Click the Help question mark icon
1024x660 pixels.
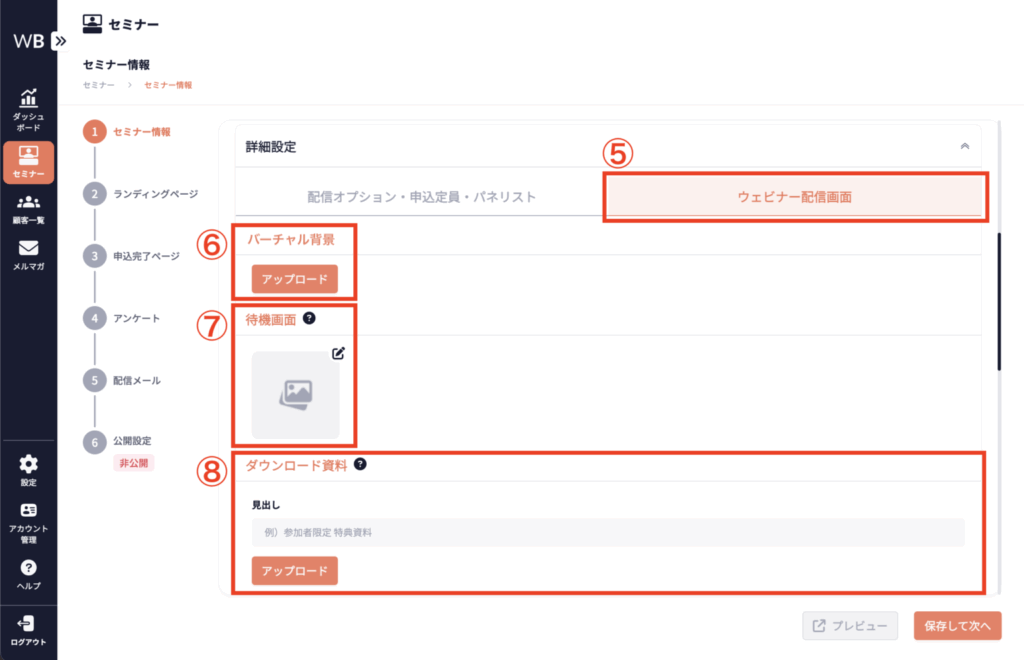click(28, 568)
